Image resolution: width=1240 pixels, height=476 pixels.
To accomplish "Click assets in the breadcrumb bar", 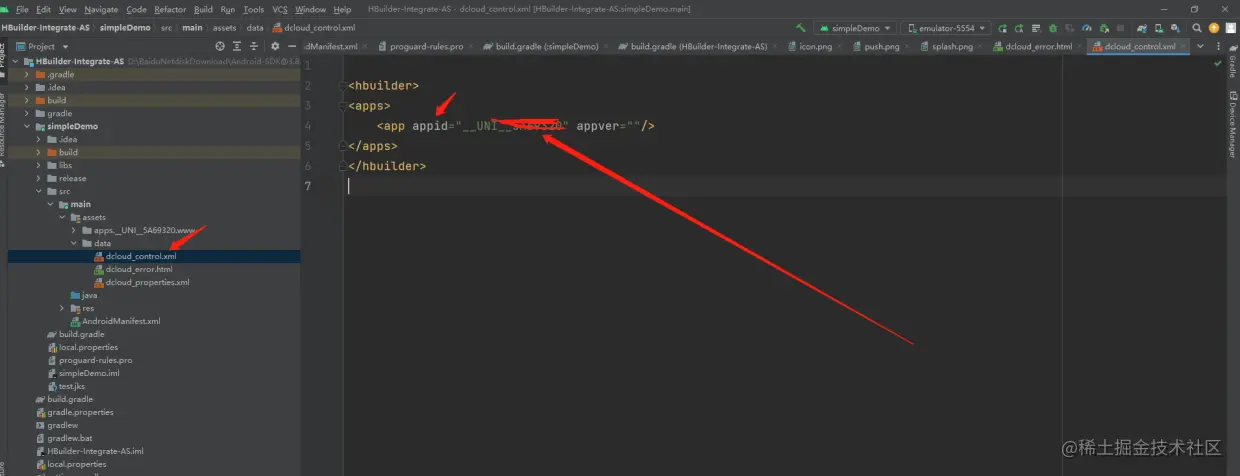I will [x=226, y=28].
